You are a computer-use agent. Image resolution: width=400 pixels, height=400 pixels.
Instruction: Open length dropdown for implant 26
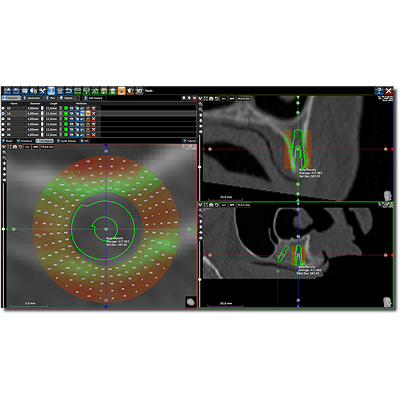(60, 135)
